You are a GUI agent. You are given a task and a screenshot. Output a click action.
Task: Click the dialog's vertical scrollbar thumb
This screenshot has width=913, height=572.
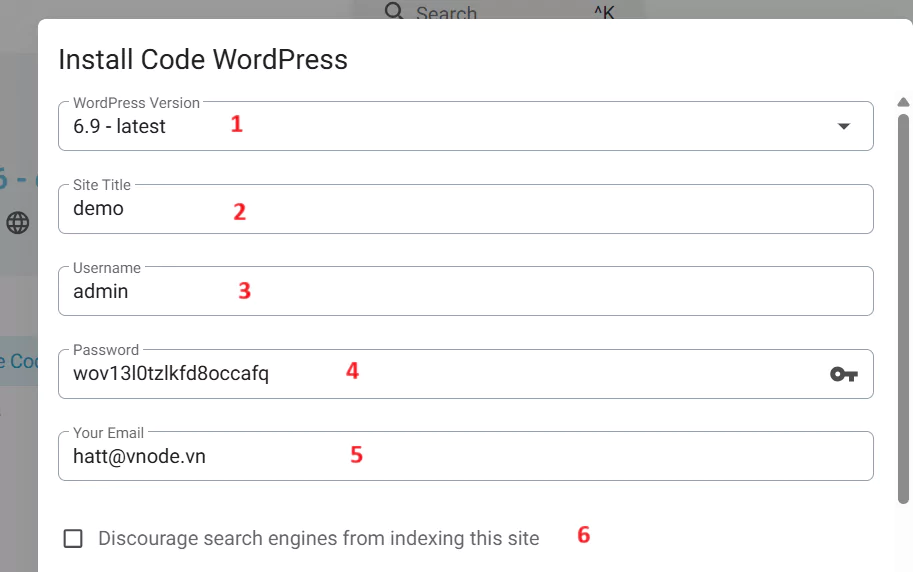click(903, 300)
